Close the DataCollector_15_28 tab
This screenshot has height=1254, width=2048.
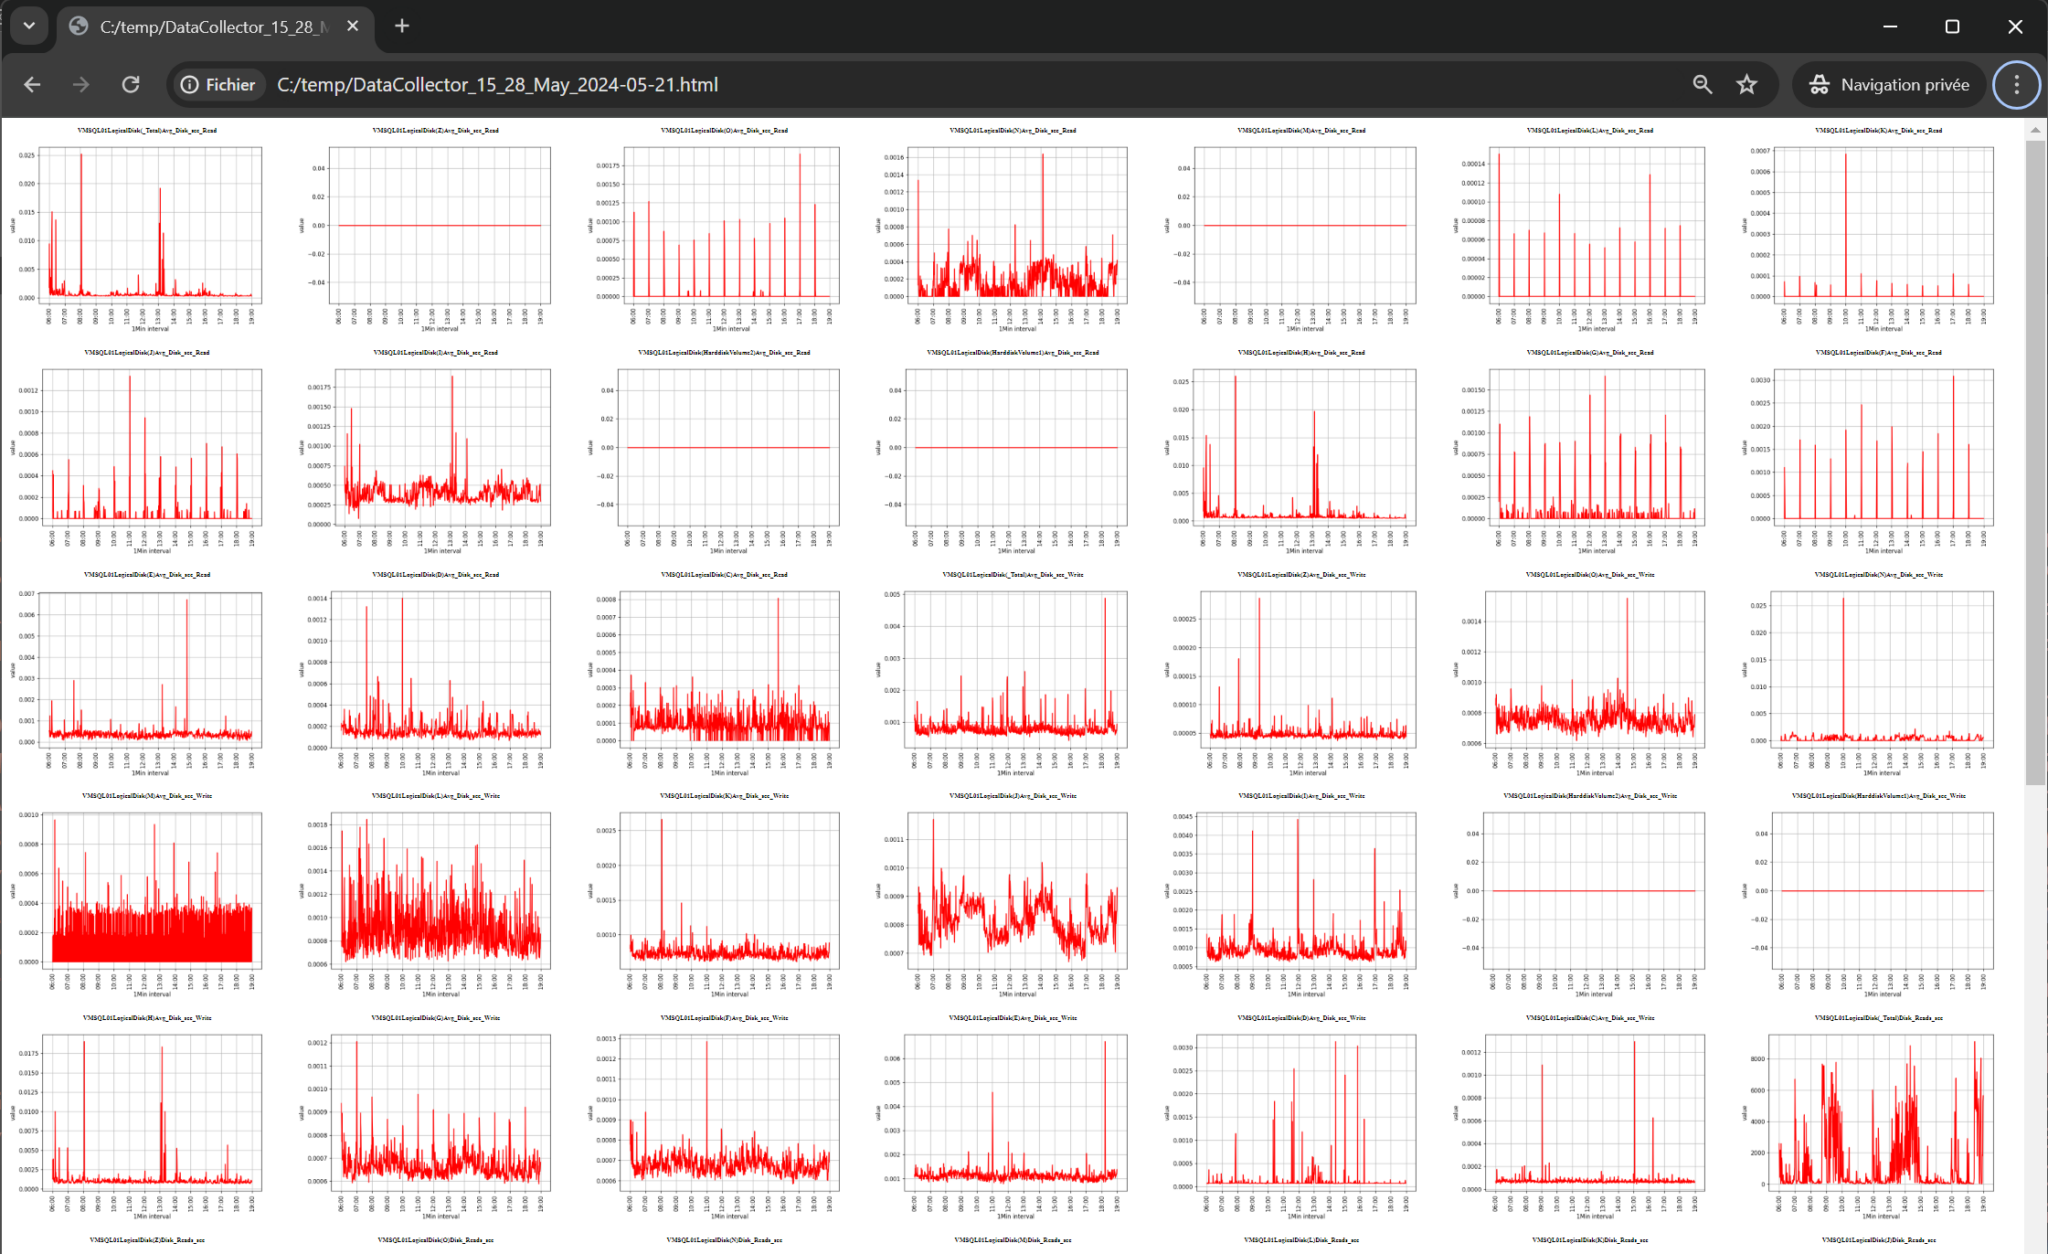tap(353, 26)
